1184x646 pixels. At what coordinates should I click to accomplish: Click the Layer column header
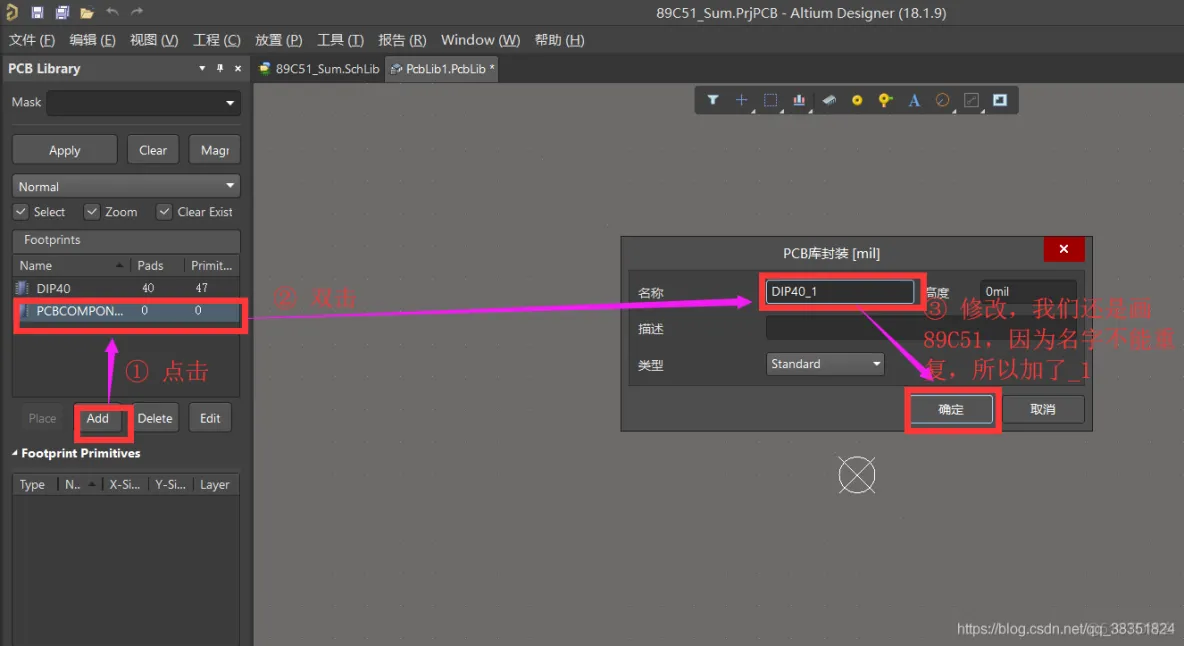point(216,484)
